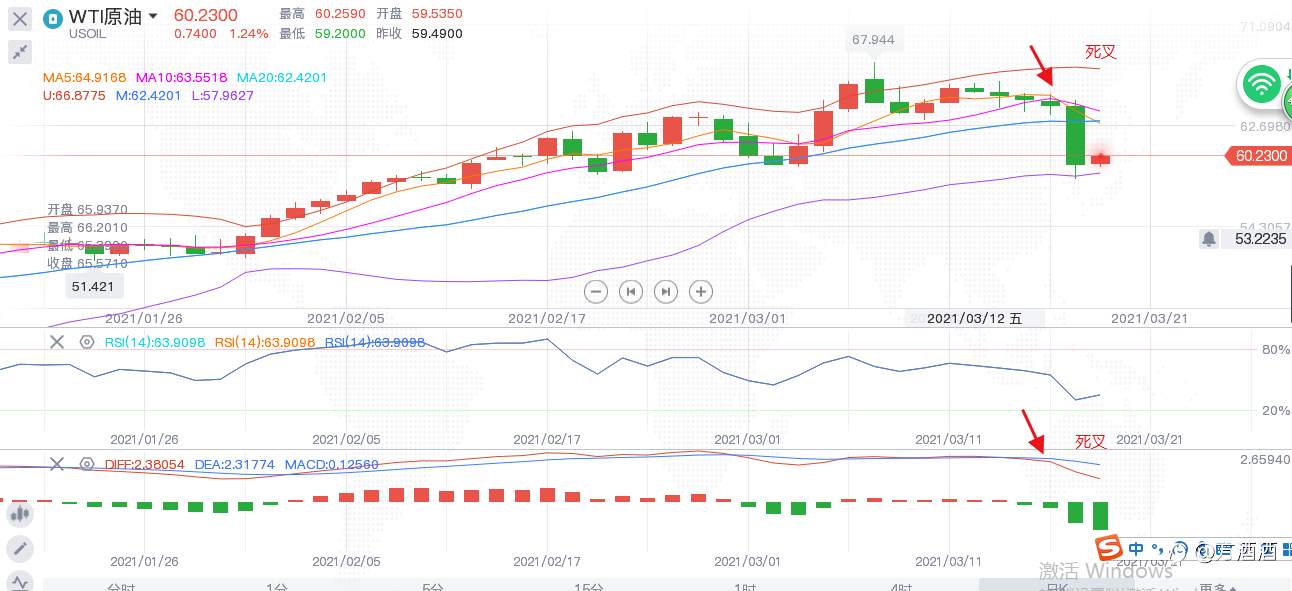Close the MACD indicator panel

pyautogui.click(x=57, y=464)
